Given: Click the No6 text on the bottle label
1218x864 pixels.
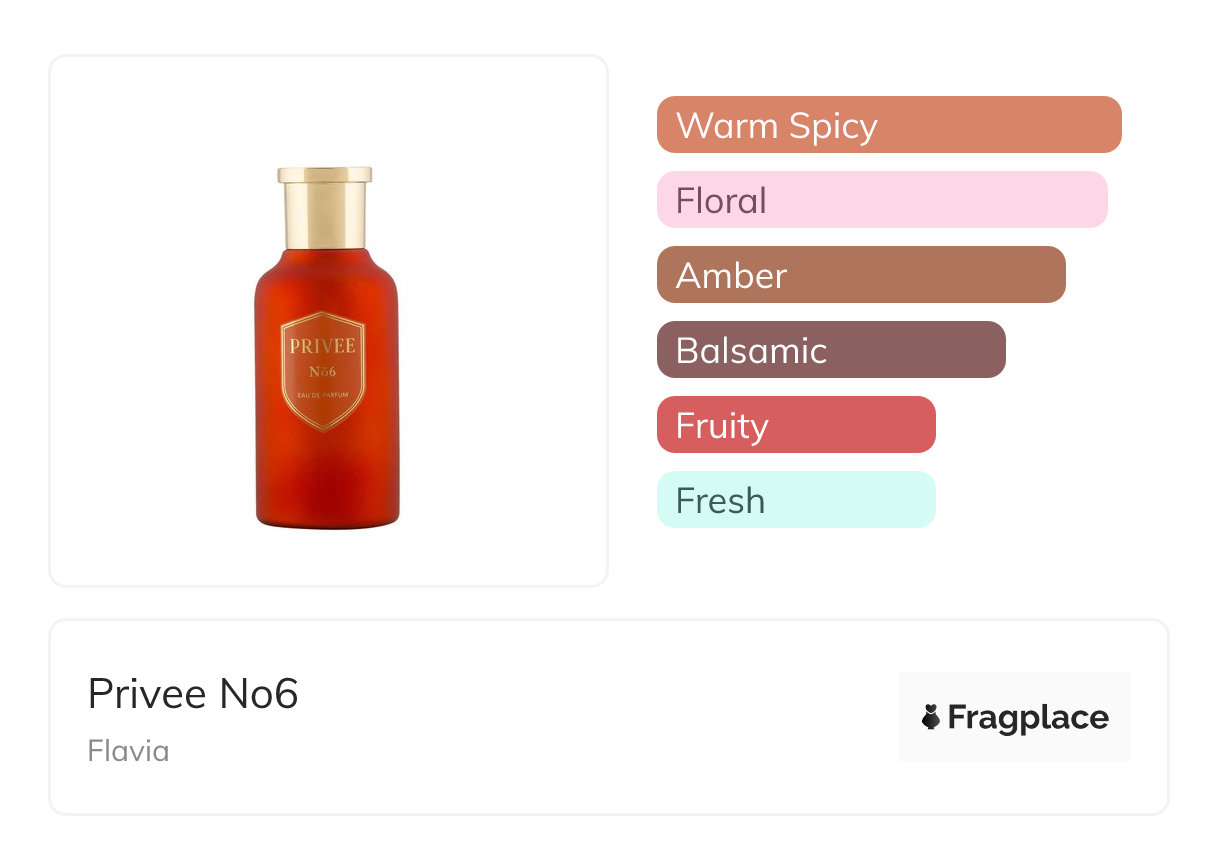Looking at the screenshot, I should pyautogui.click(x=322, y=372).
